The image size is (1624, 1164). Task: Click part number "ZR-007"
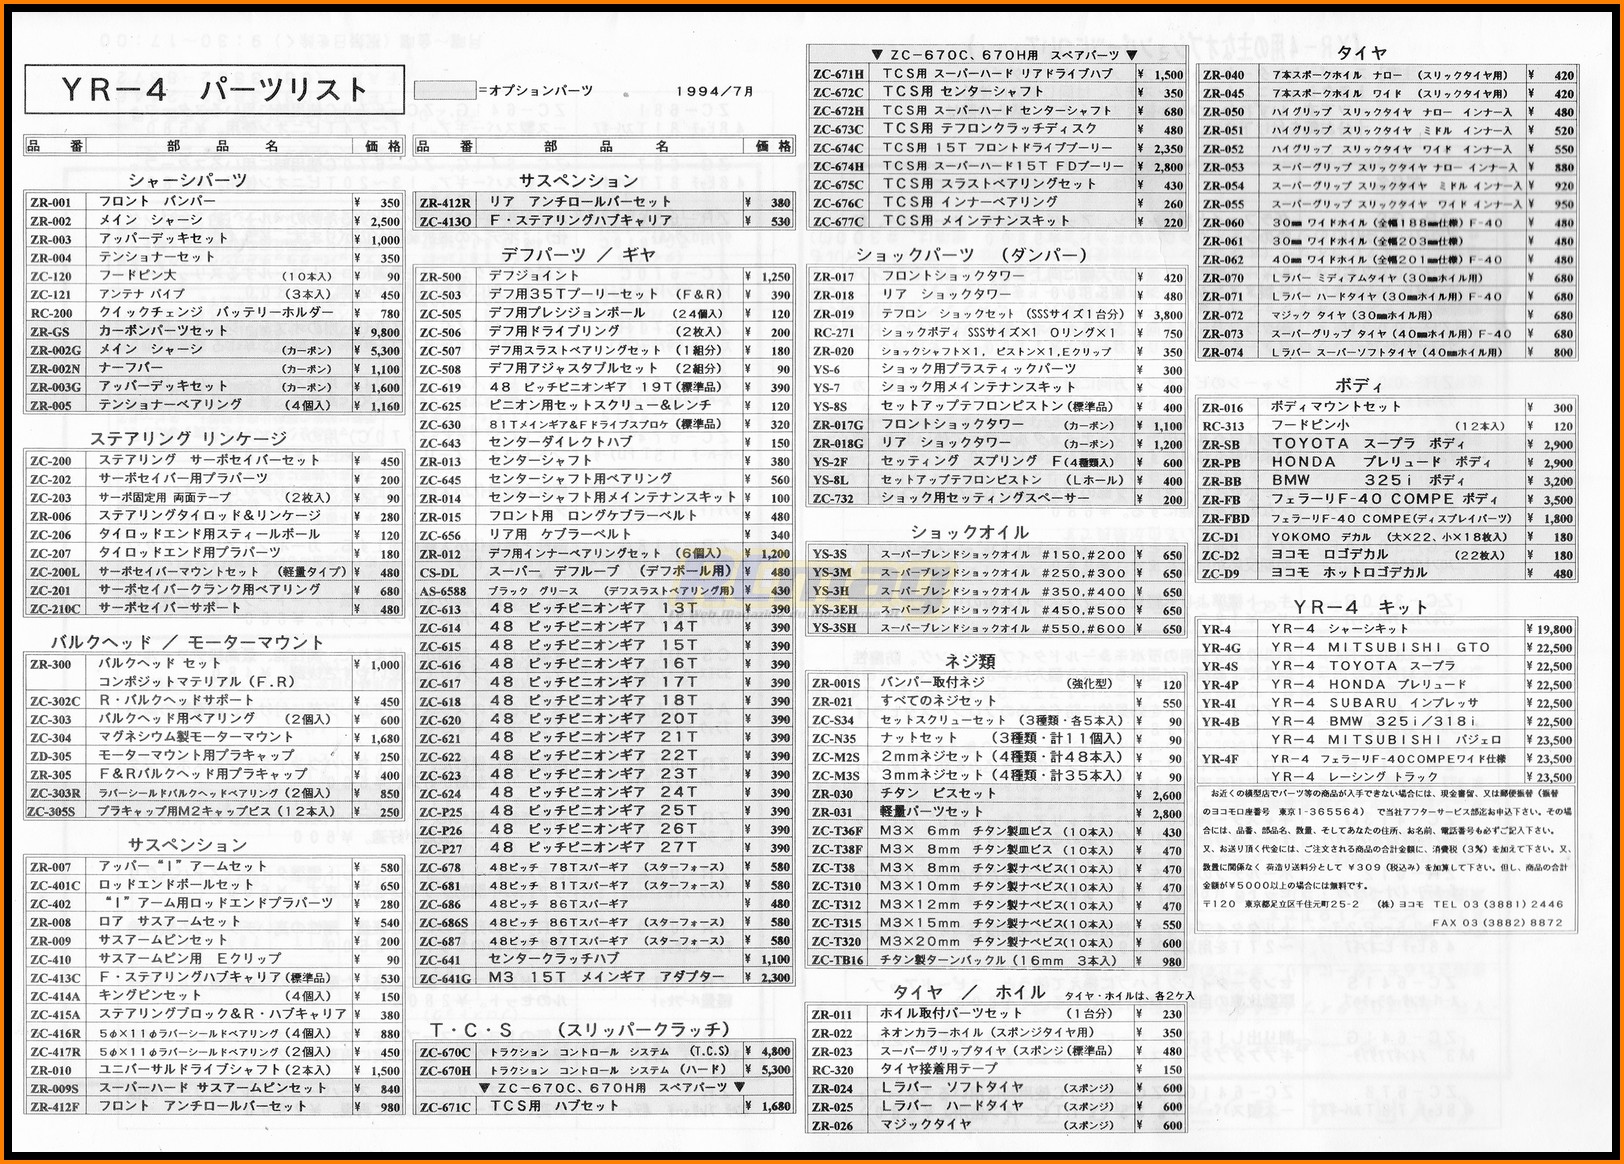click(51, 867)
